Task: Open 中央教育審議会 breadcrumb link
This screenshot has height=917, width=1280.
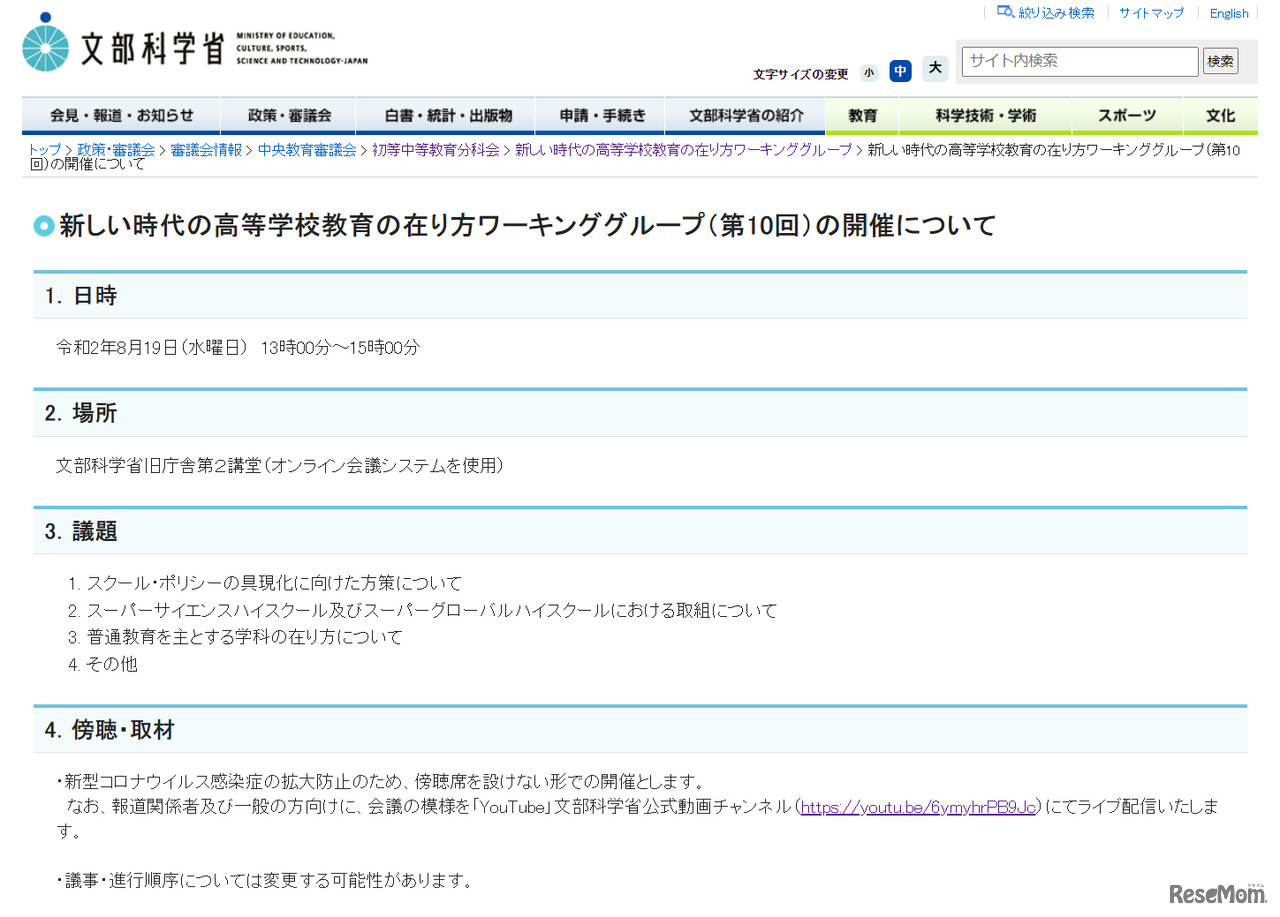Action: click(x=309, y=148)
